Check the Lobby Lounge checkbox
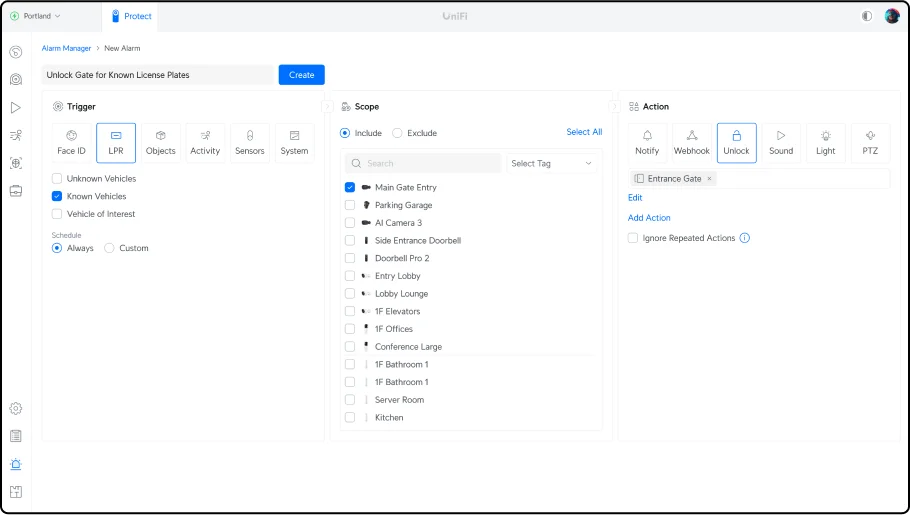Viewport: 910px width, 515px height. pyautogui.click(x=350, y=293)
